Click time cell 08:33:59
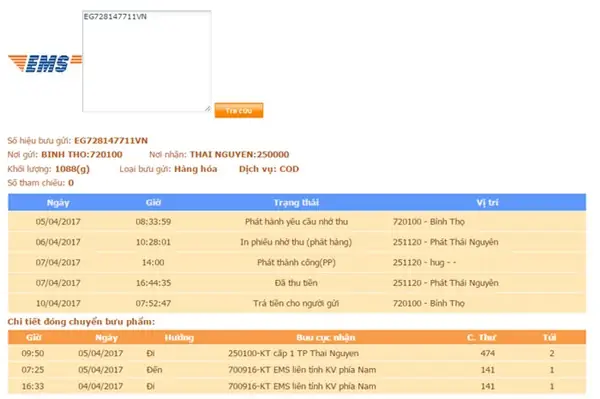Image resolution: width=600 pixels, height=399 pixels. point(153,221)
